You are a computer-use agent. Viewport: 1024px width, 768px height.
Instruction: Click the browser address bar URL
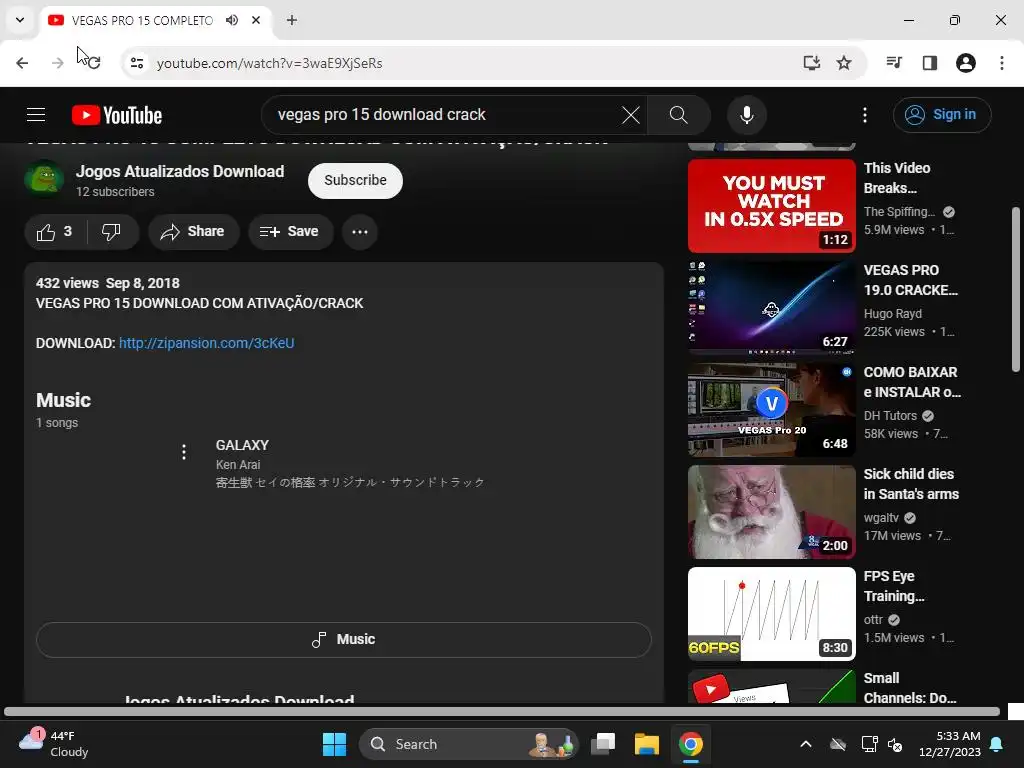coord(269,63)
